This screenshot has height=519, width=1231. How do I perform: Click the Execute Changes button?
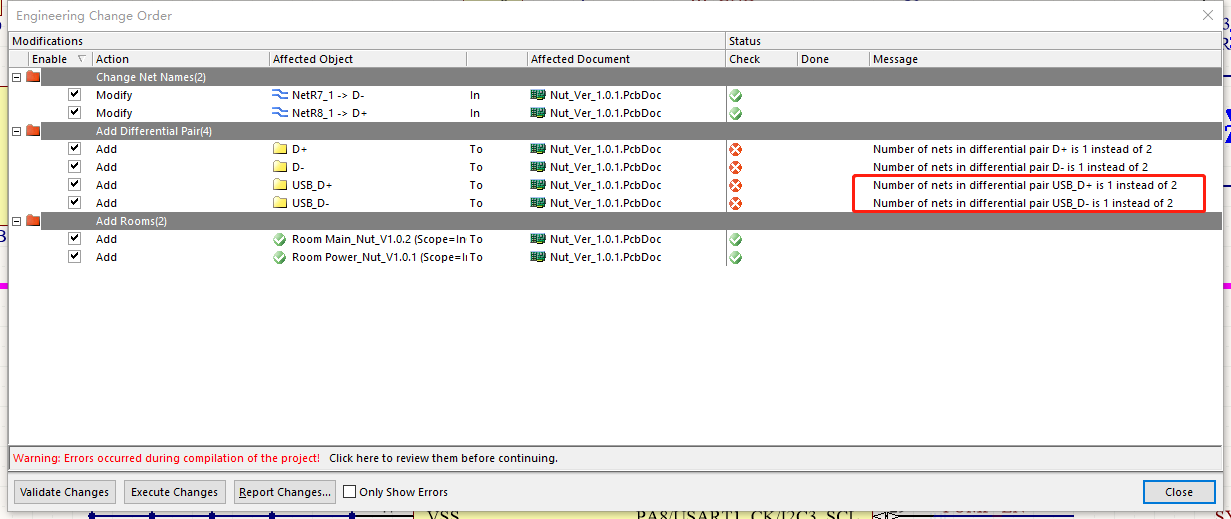pyautogui.click(x=175, y=492)
